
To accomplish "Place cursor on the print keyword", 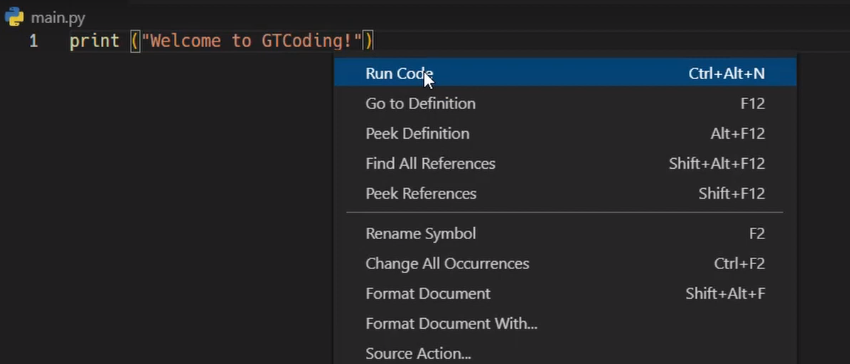I will pos(94,41).
